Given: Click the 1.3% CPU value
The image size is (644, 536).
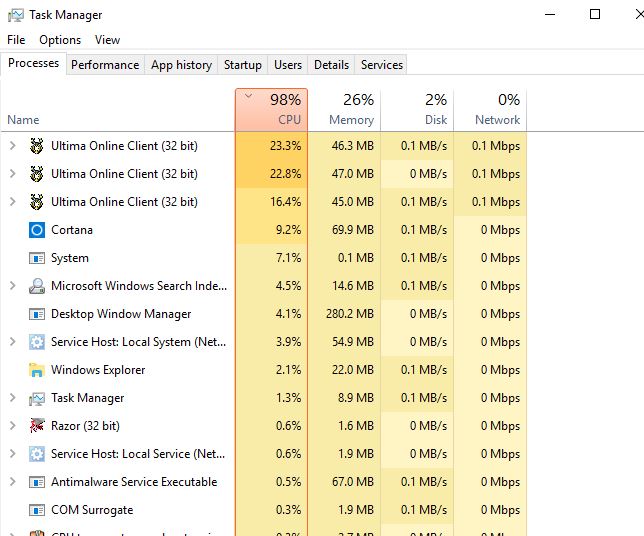Looking at the screenshot, I should point(289,398).
